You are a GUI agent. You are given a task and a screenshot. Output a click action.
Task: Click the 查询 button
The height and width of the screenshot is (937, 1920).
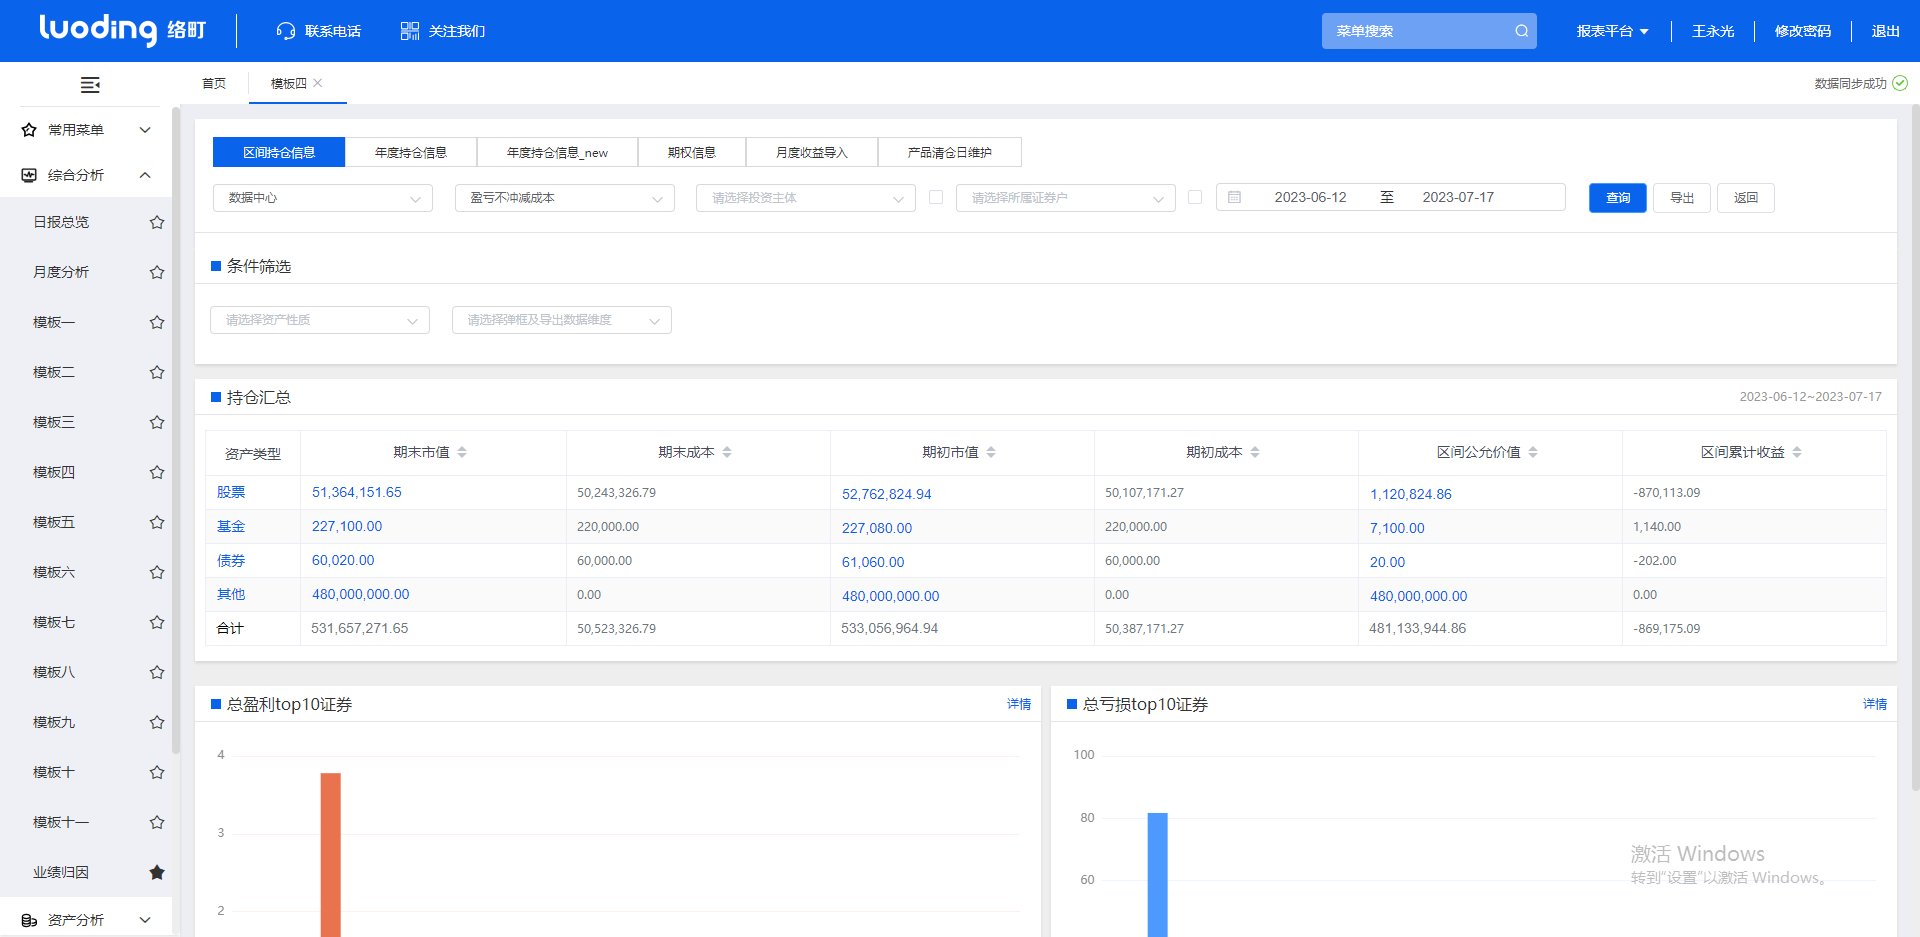1618,198
